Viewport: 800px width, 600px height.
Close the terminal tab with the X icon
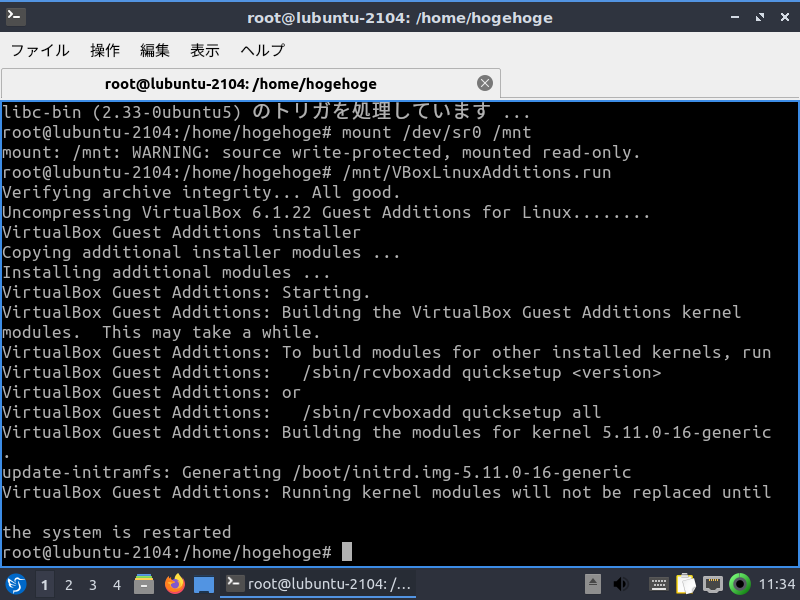[x=485, y=83]
